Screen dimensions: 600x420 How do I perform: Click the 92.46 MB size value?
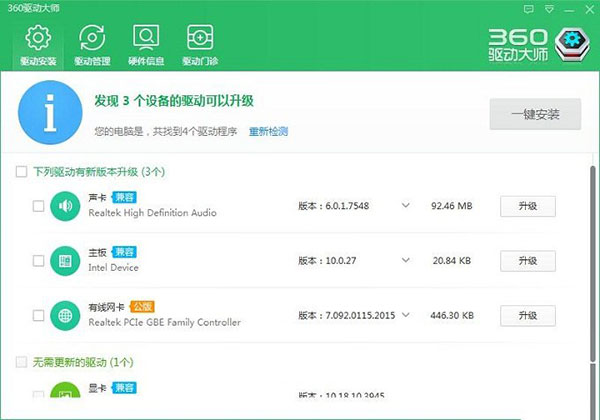(452, 206)
